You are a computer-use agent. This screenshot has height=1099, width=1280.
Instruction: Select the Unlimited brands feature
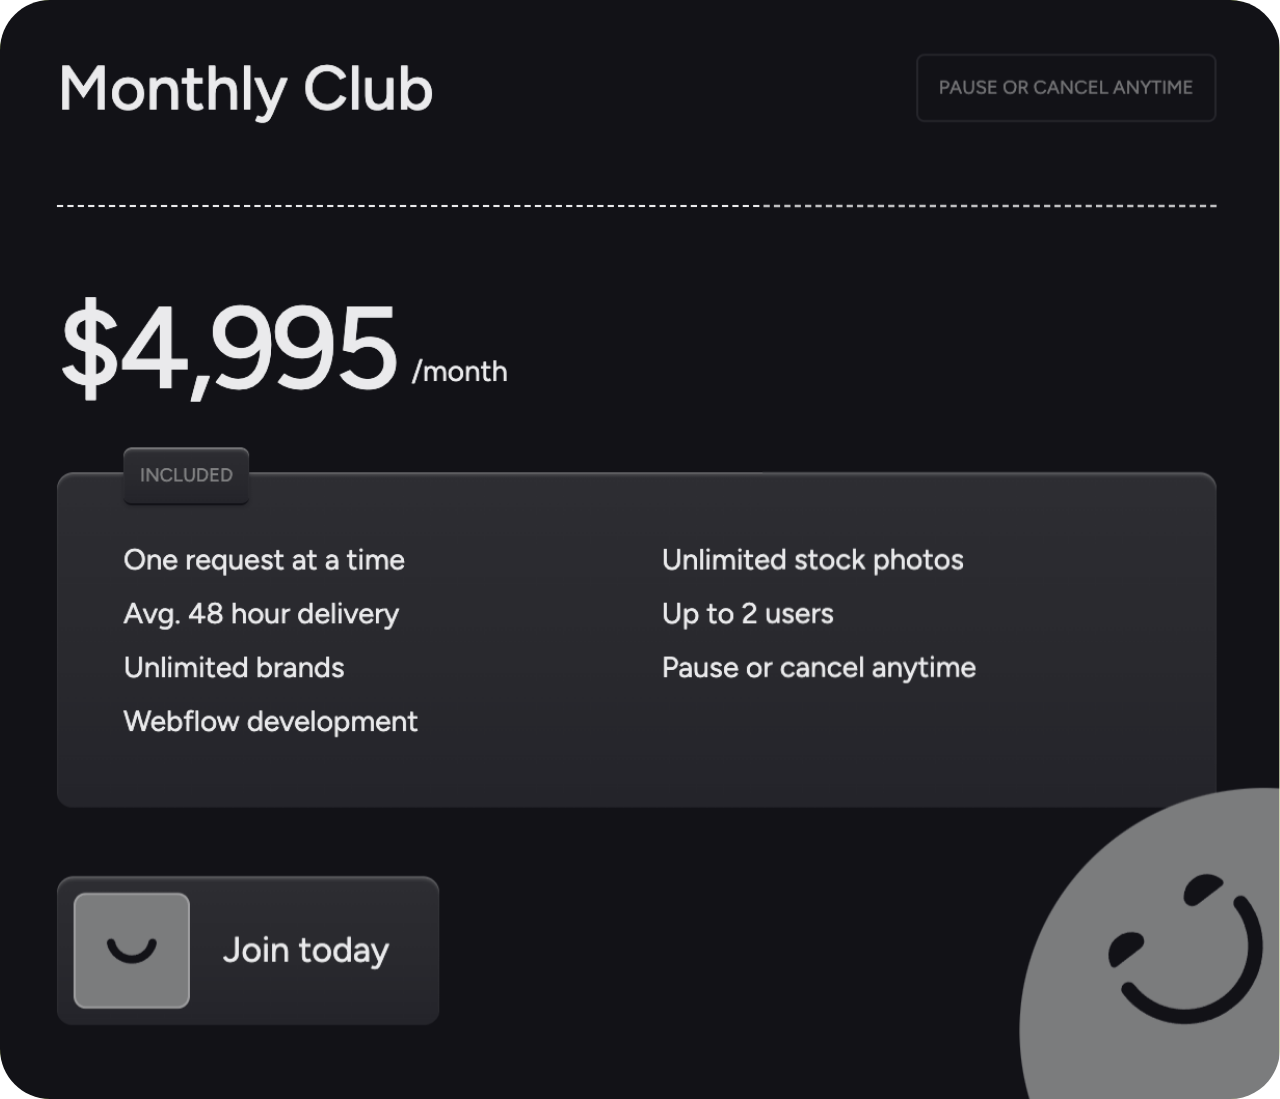[234, 668]
